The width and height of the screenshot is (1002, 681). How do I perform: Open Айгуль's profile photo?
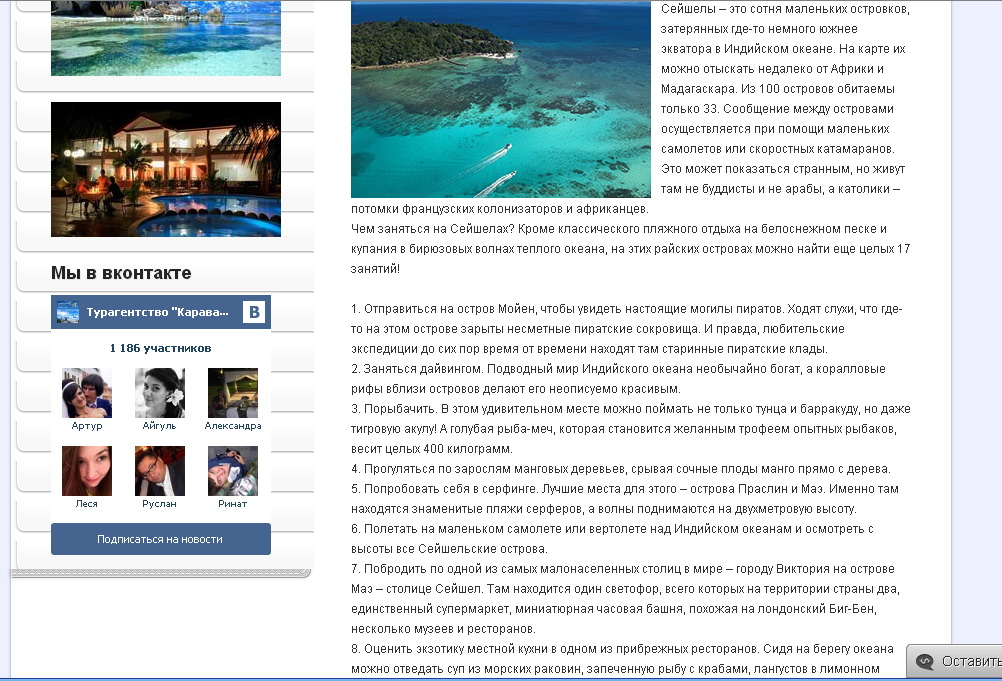[160, 393]
